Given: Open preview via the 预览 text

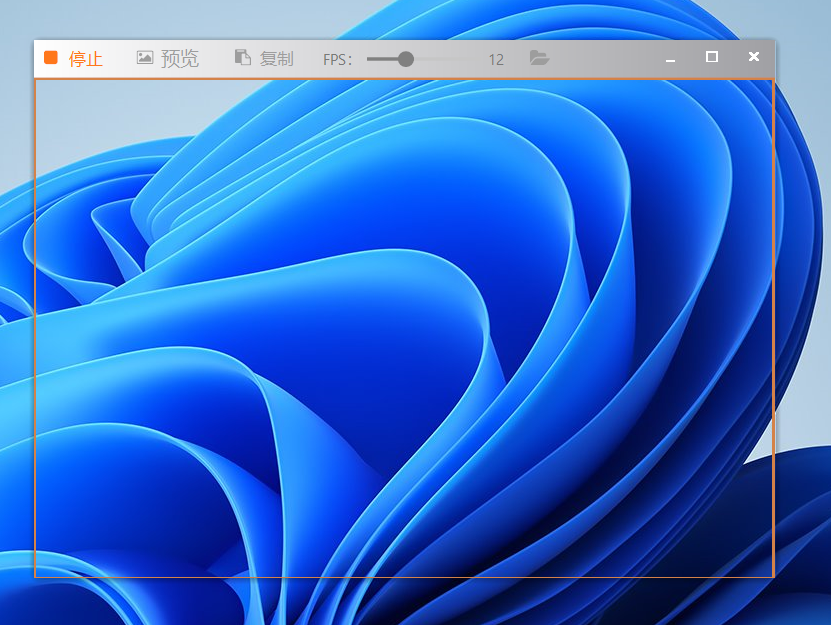Looking at the screenshot, I should pos(180,59).
